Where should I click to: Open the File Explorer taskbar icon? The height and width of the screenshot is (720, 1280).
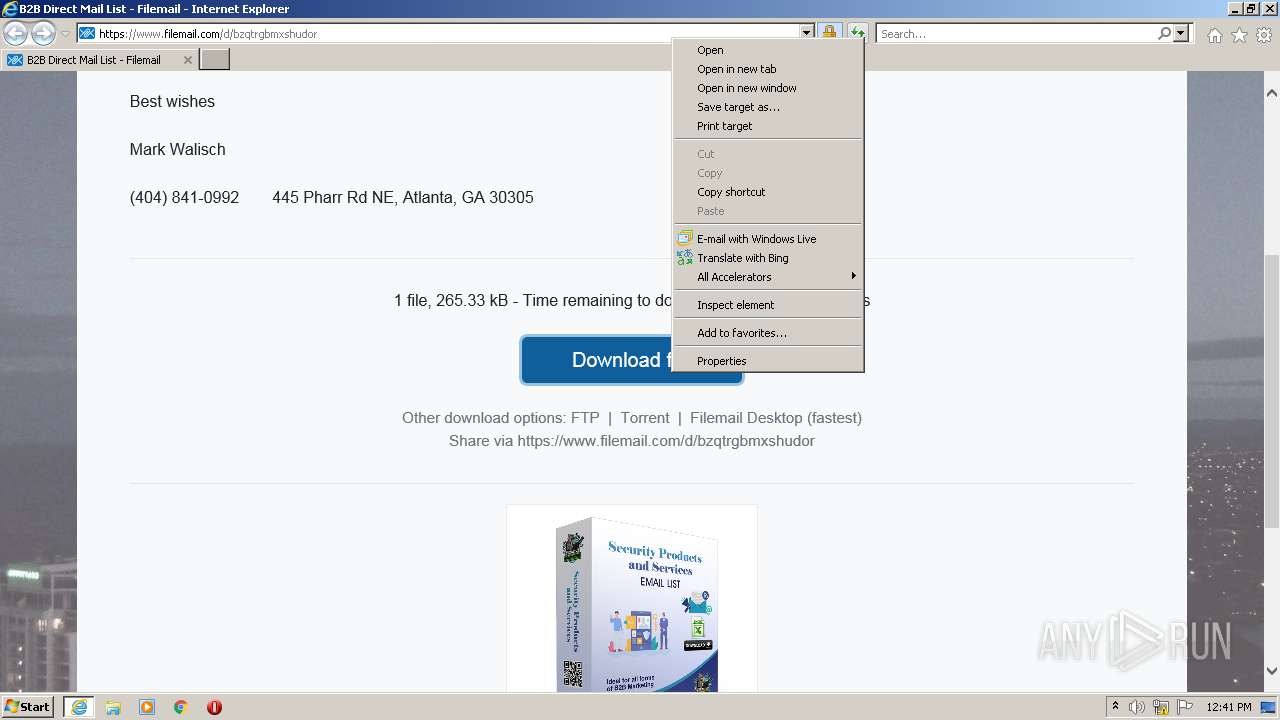pyautogui.click(x=113, y=707)
